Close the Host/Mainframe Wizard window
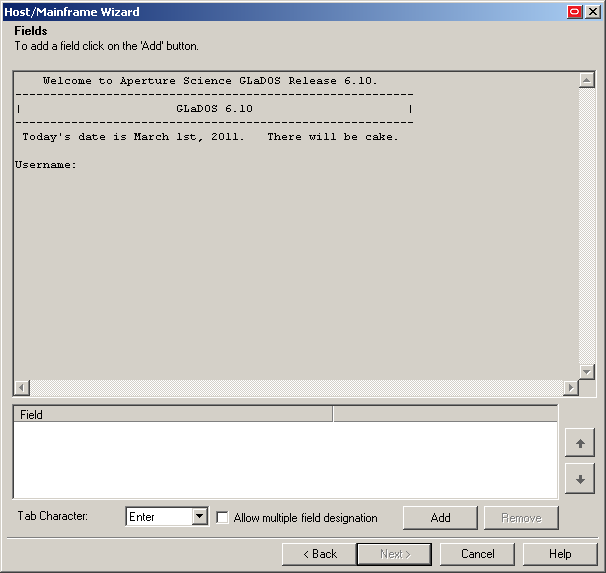Screen dimensions: 606x573 tap(592, 12)
